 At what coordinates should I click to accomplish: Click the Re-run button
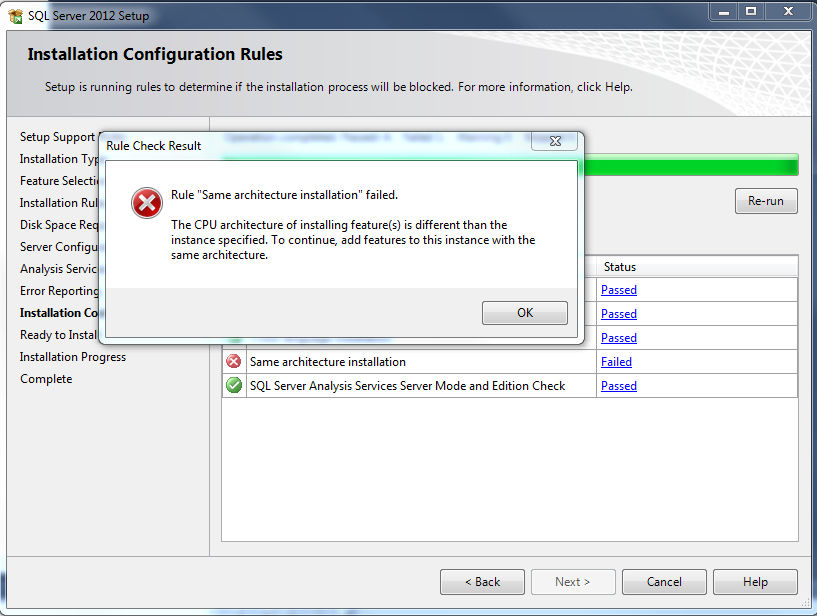(x=766, y=201)
